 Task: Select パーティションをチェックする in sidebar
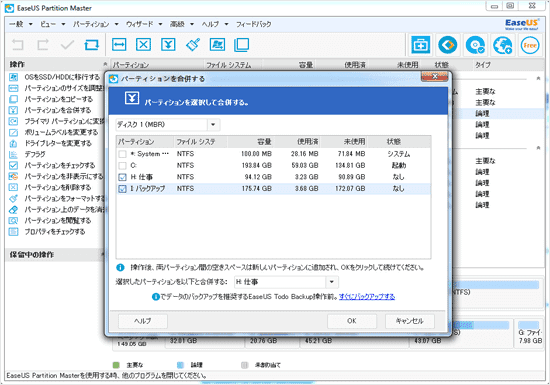(x=60, y=165)
